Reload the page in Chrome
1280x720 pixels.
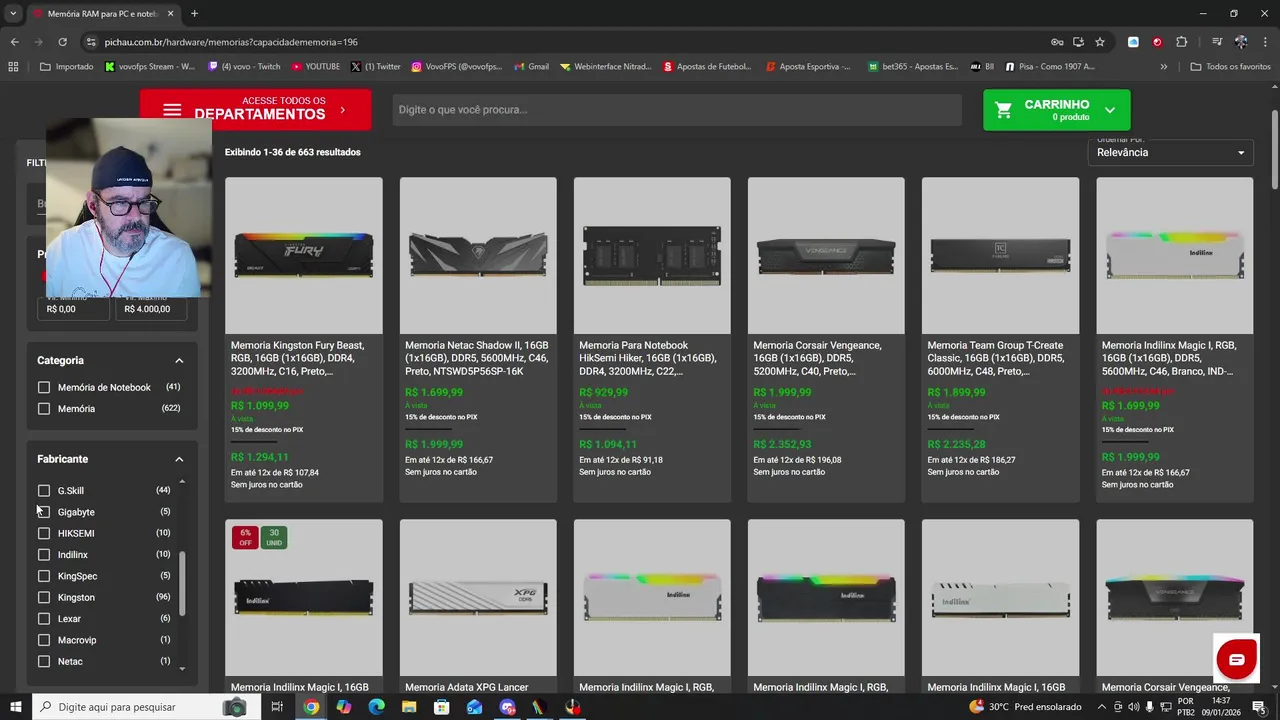[x=62, y=42]
